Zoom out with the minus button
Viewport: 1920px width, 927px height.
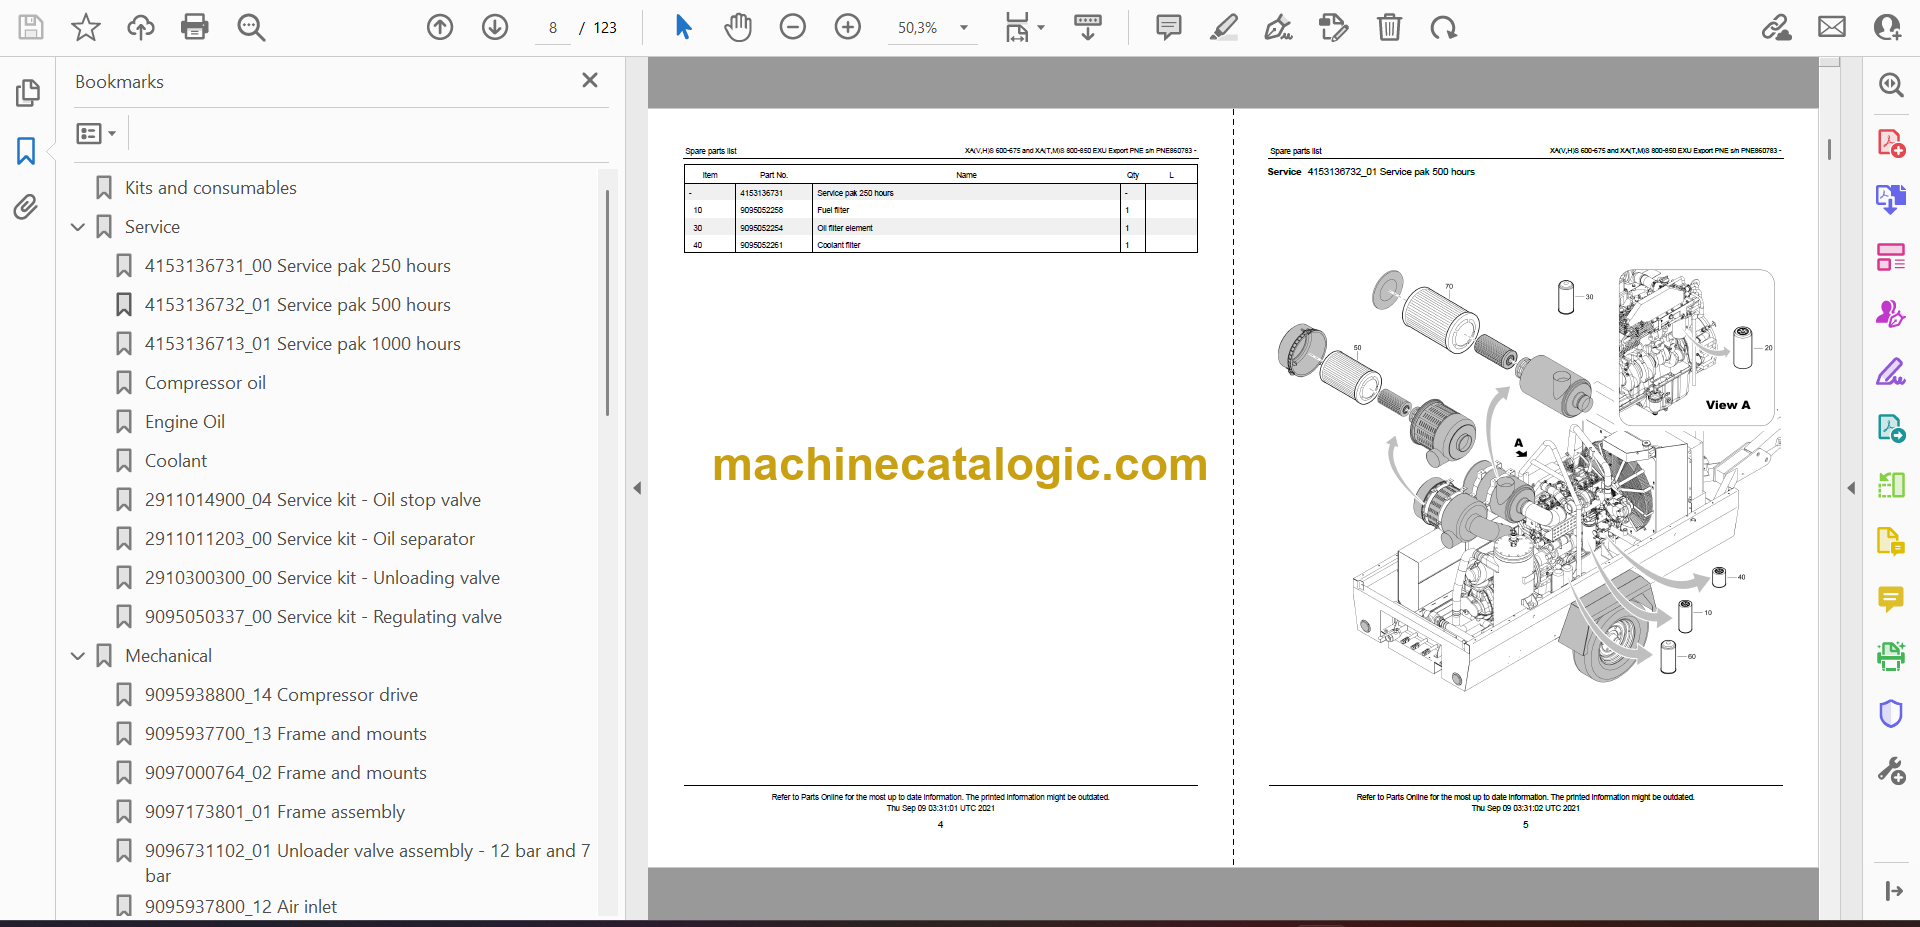tap(793, 27)
